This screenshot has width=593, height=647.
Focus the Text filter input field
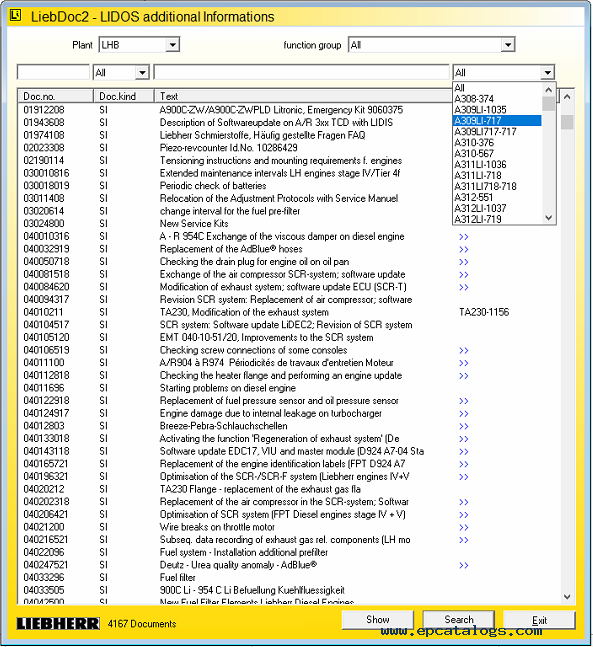(x=301, y=72)
